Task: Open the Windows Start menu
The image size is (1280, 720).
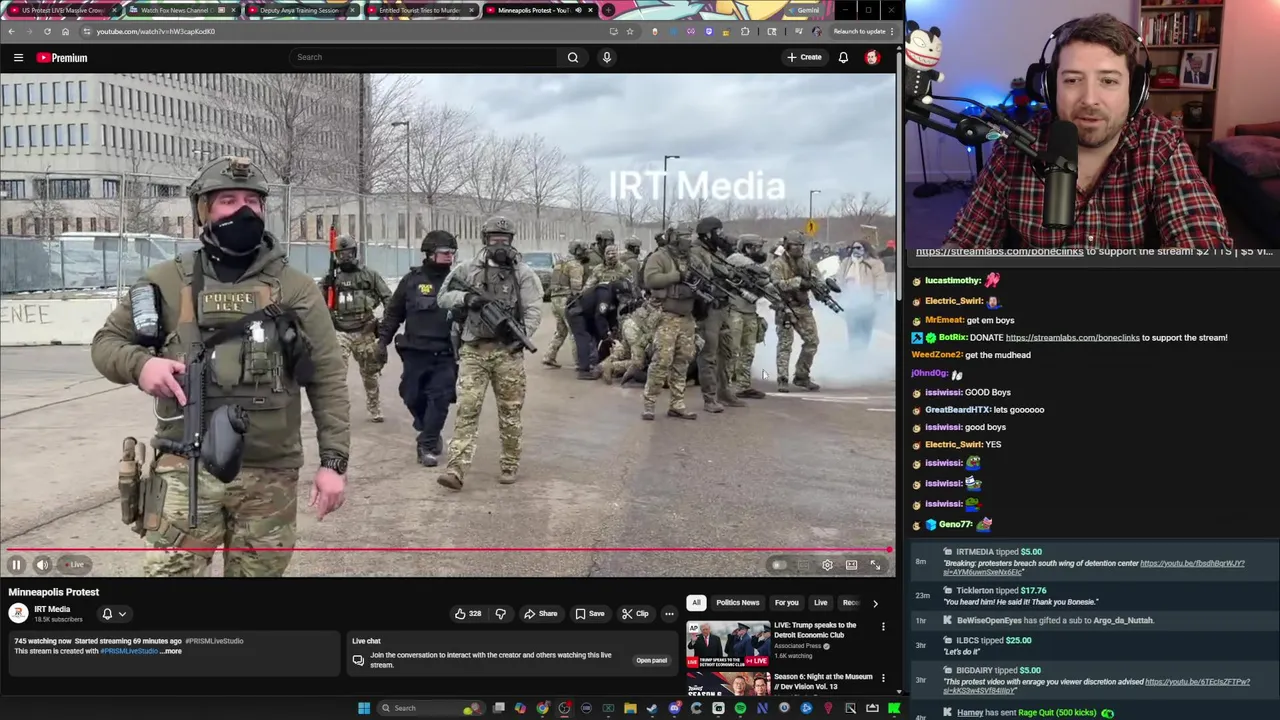Action: coord(364,708)
